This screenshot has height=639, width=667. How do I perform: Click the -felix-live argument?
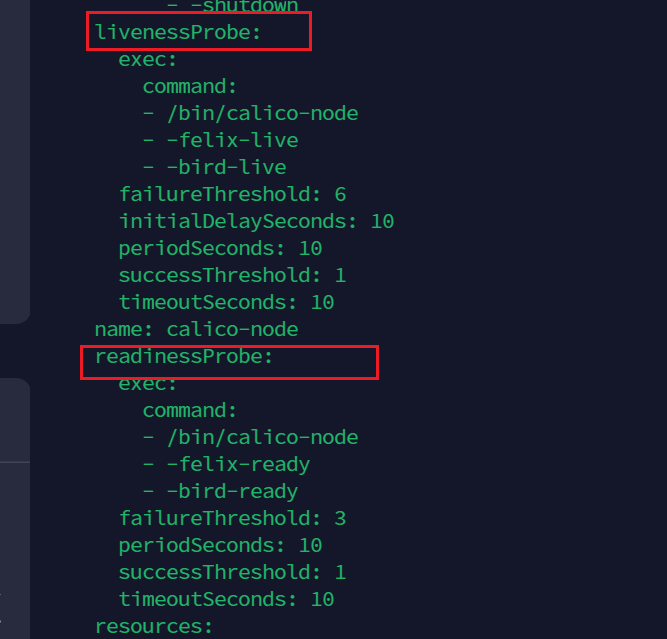(x=231, y=140)
